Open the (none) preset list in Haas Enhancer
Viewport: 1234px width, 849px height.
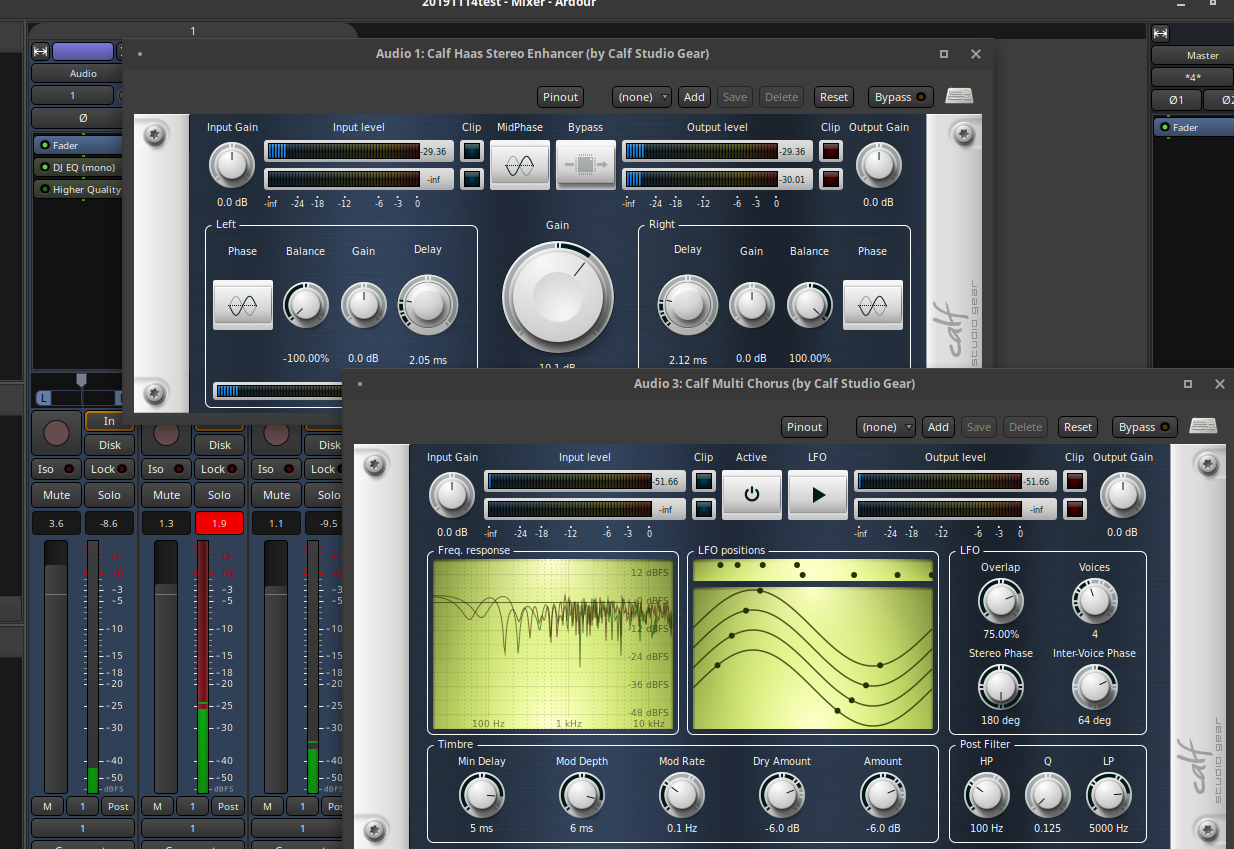[641, 96]
